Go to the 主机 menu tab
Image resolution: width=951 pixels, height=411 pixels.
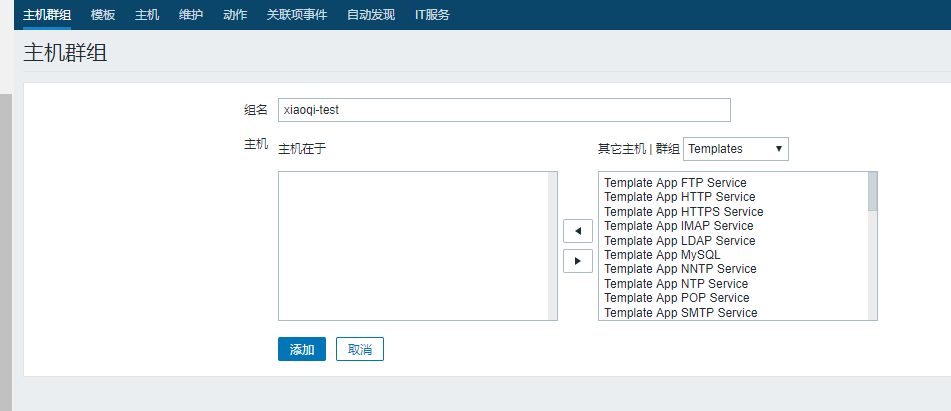click(x=147, y=14)
